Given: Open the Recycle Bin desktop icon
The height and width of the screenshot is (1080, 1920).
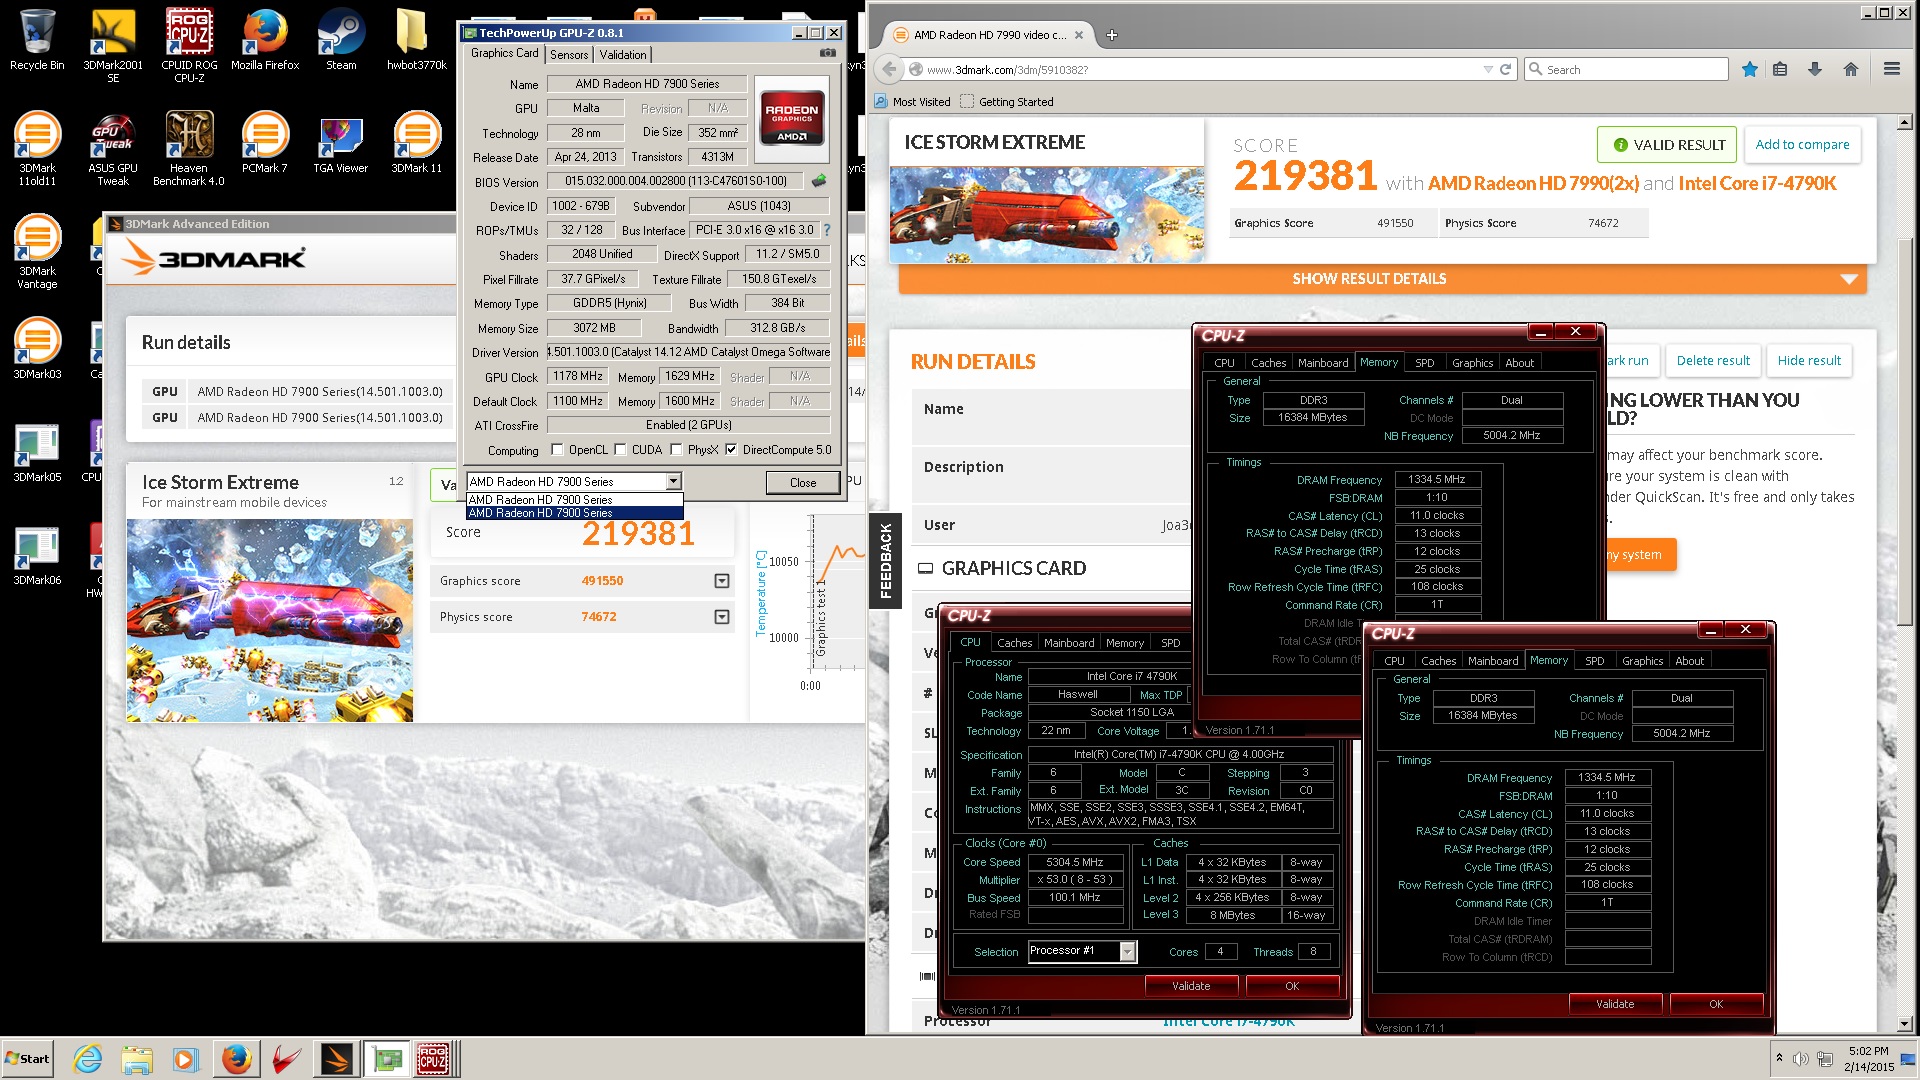Looking at the screenshot, I should pyautogui.click(x=37, y=41).
